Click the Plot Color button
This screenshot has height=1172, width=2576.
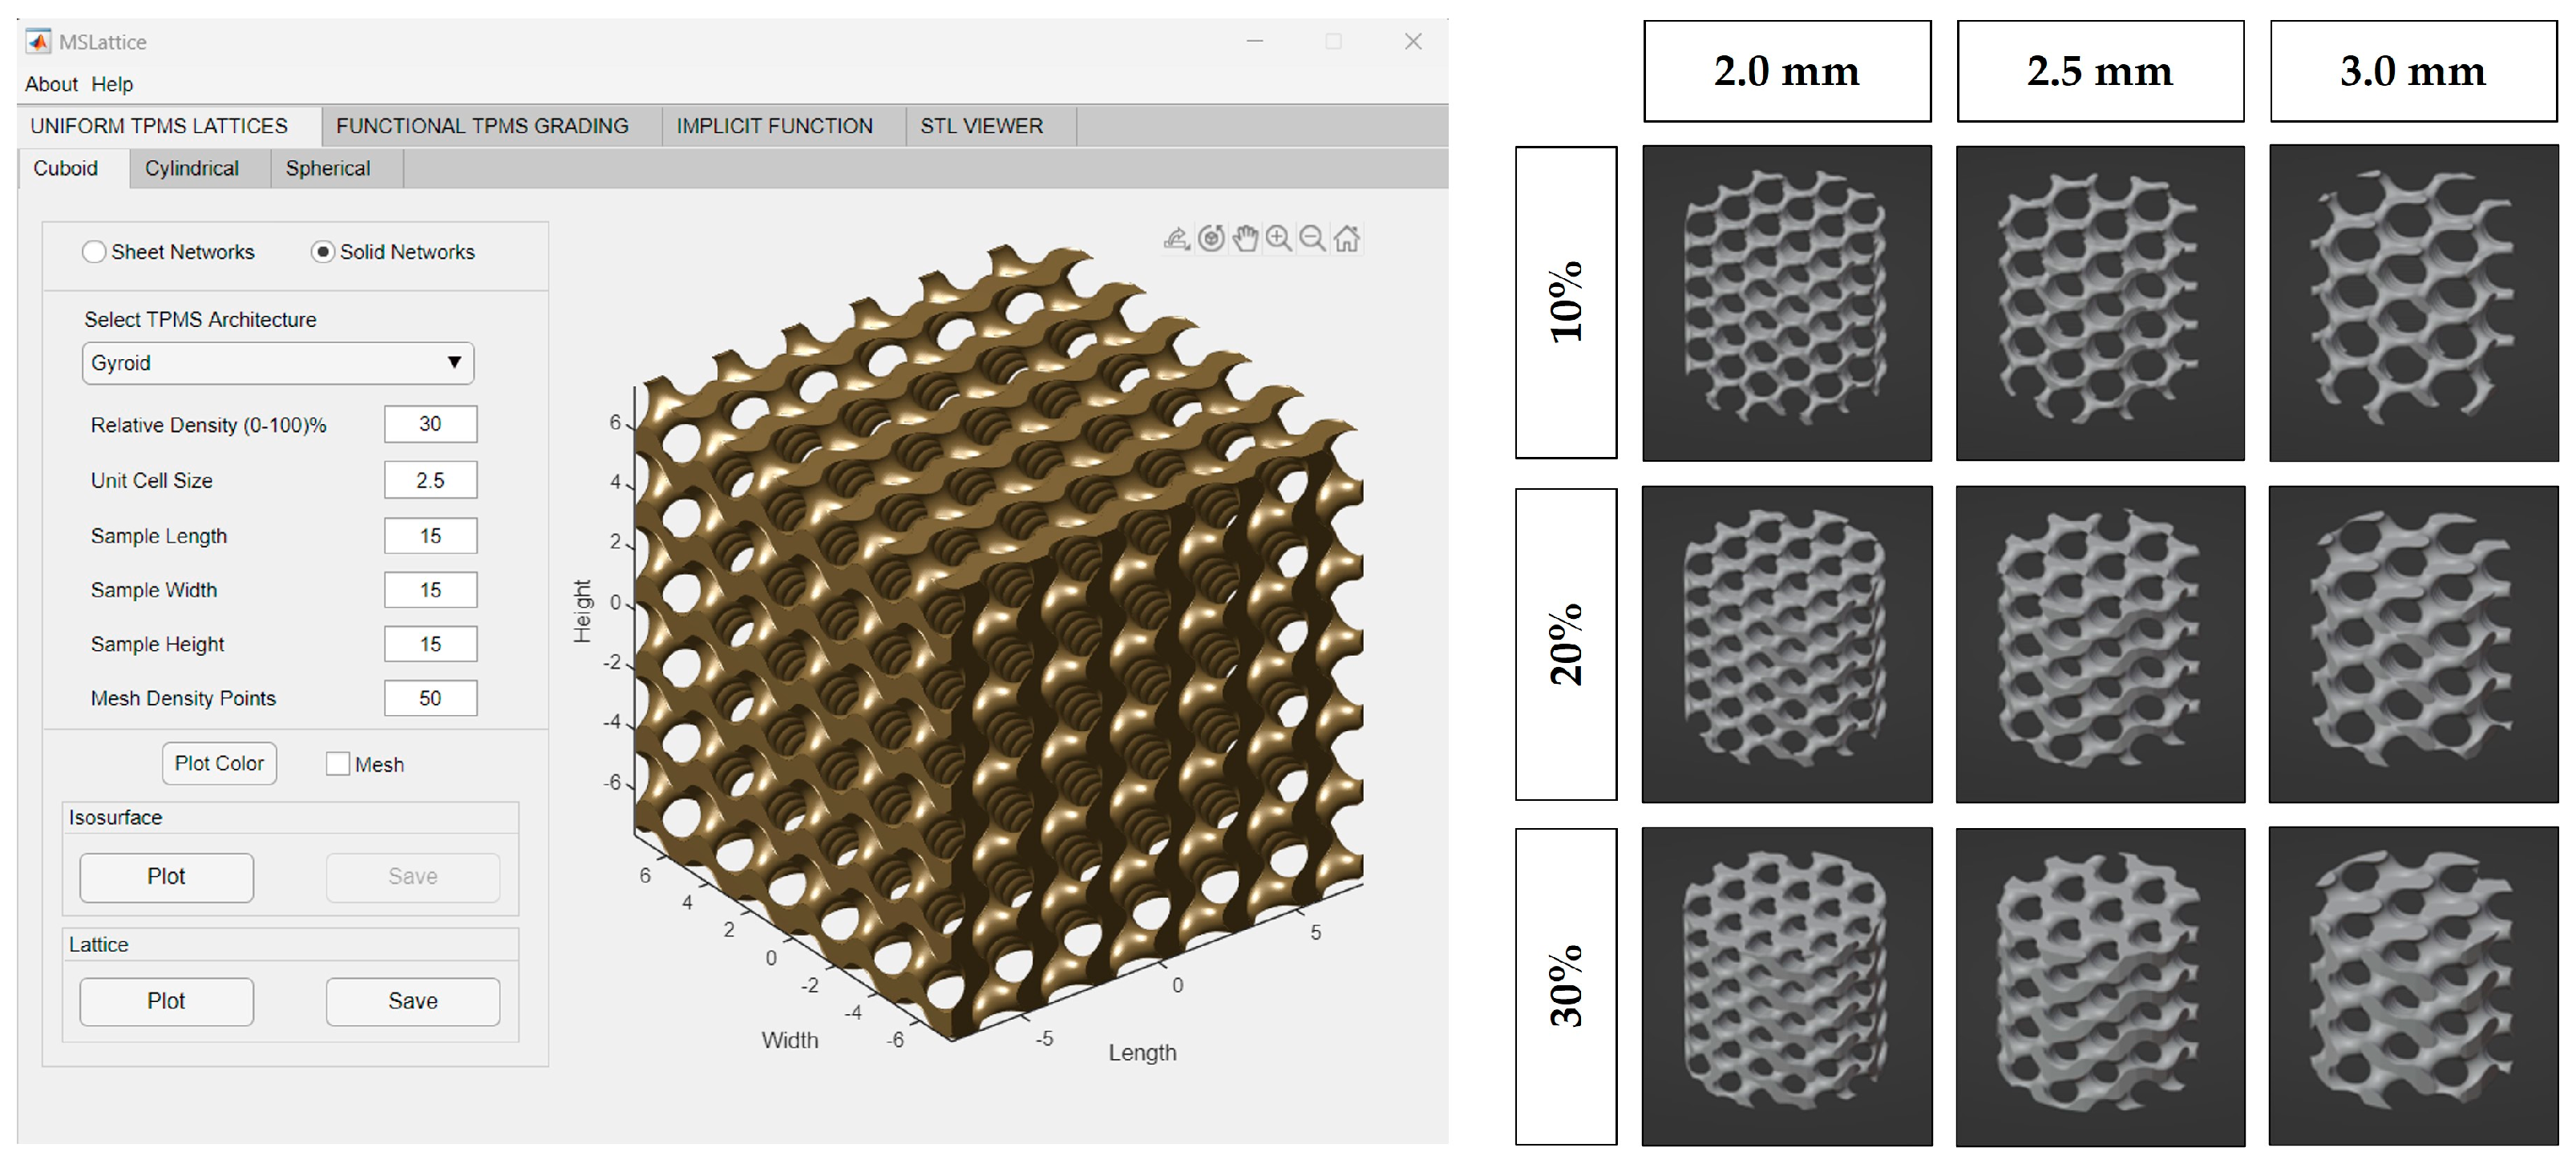click(218, 763)
